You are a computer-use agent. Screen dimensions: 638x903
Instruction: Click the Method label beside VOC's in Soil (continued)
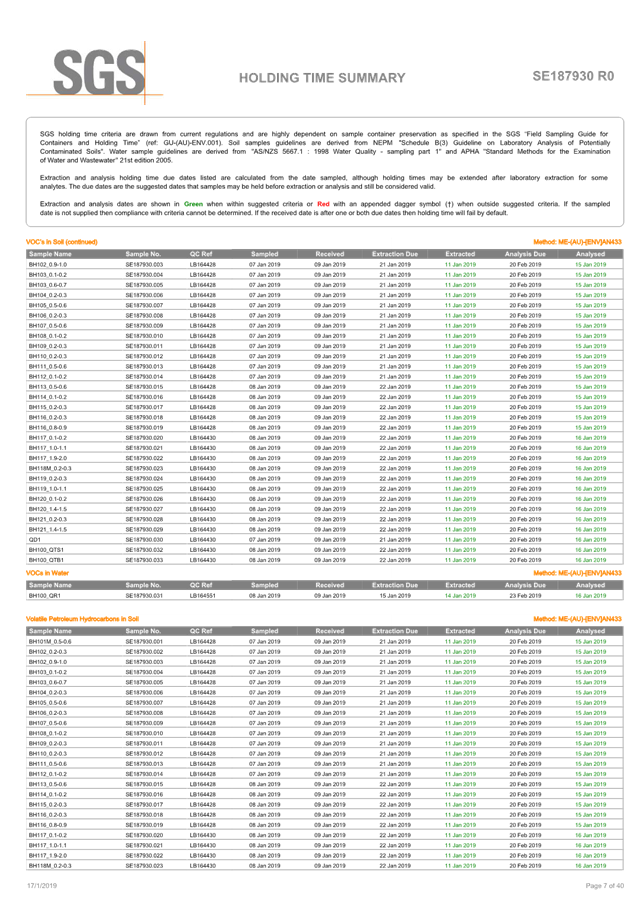(578, 242)
